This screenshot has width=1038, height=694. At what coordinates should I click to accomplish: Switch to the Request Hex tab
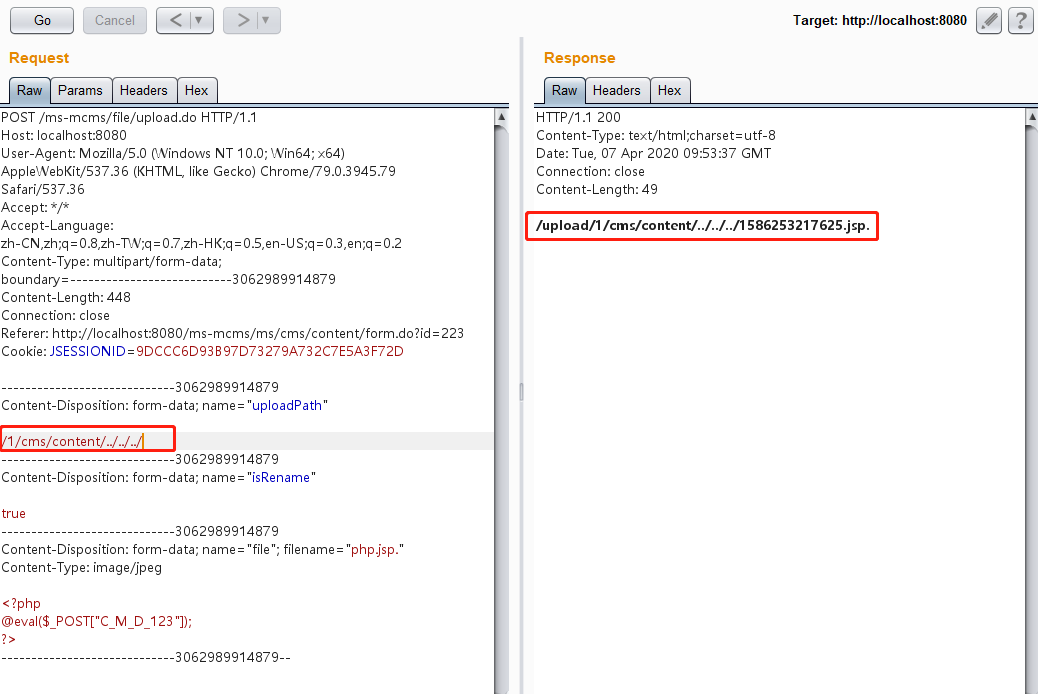197,91
